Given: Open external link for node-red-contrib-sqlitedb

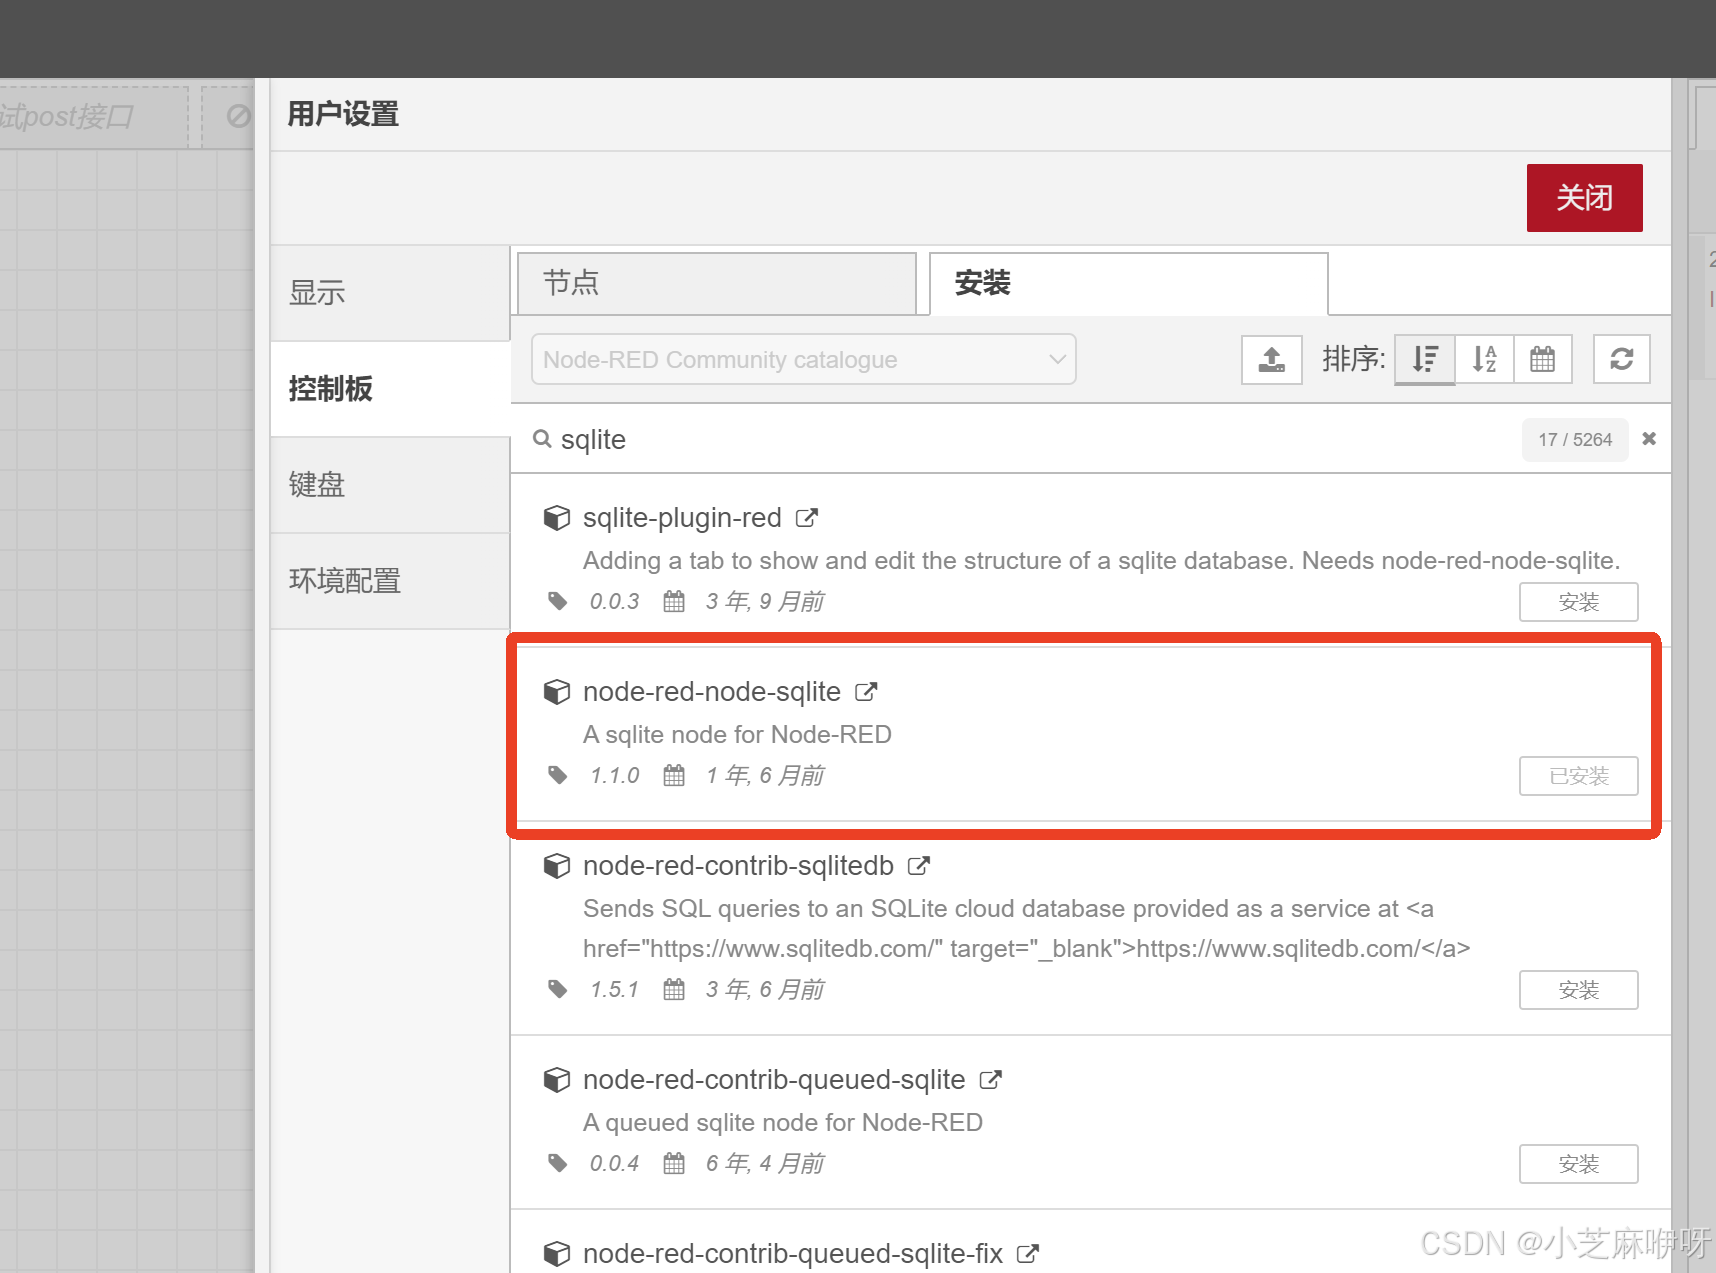Looking at the screenshot, I should coord(918,865).
